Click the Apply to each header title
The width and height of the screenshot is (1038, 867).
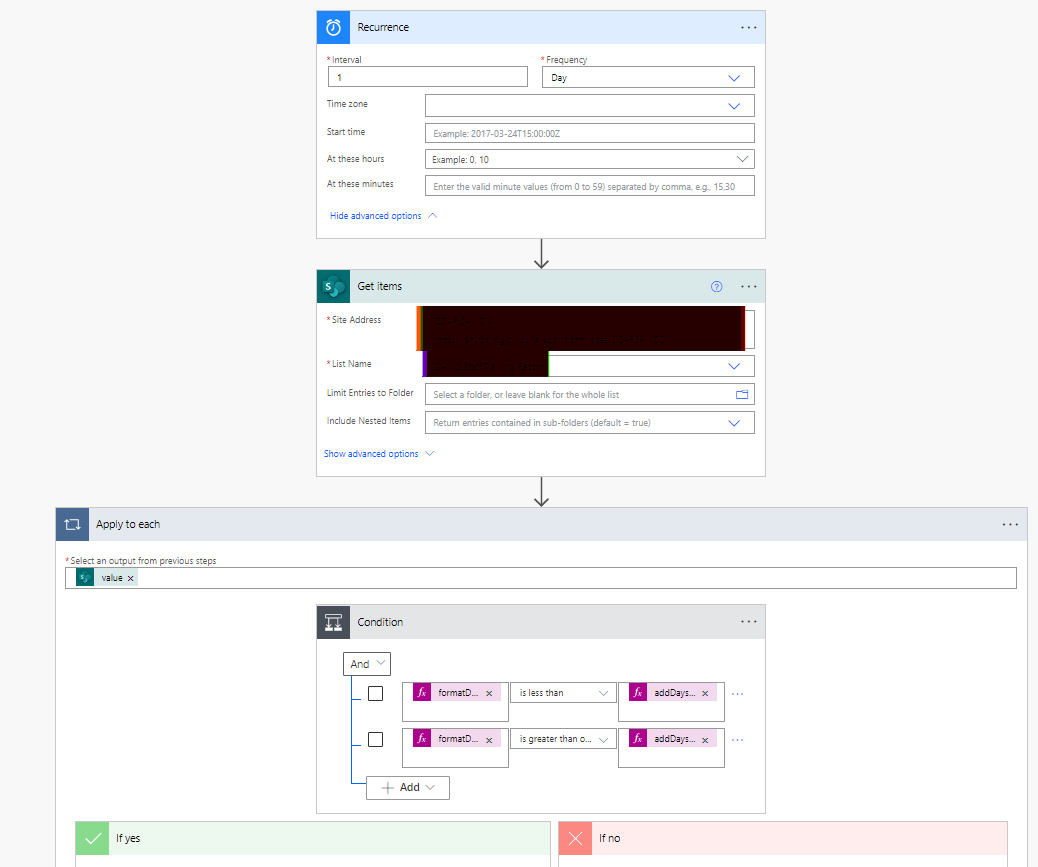(128, 524)
